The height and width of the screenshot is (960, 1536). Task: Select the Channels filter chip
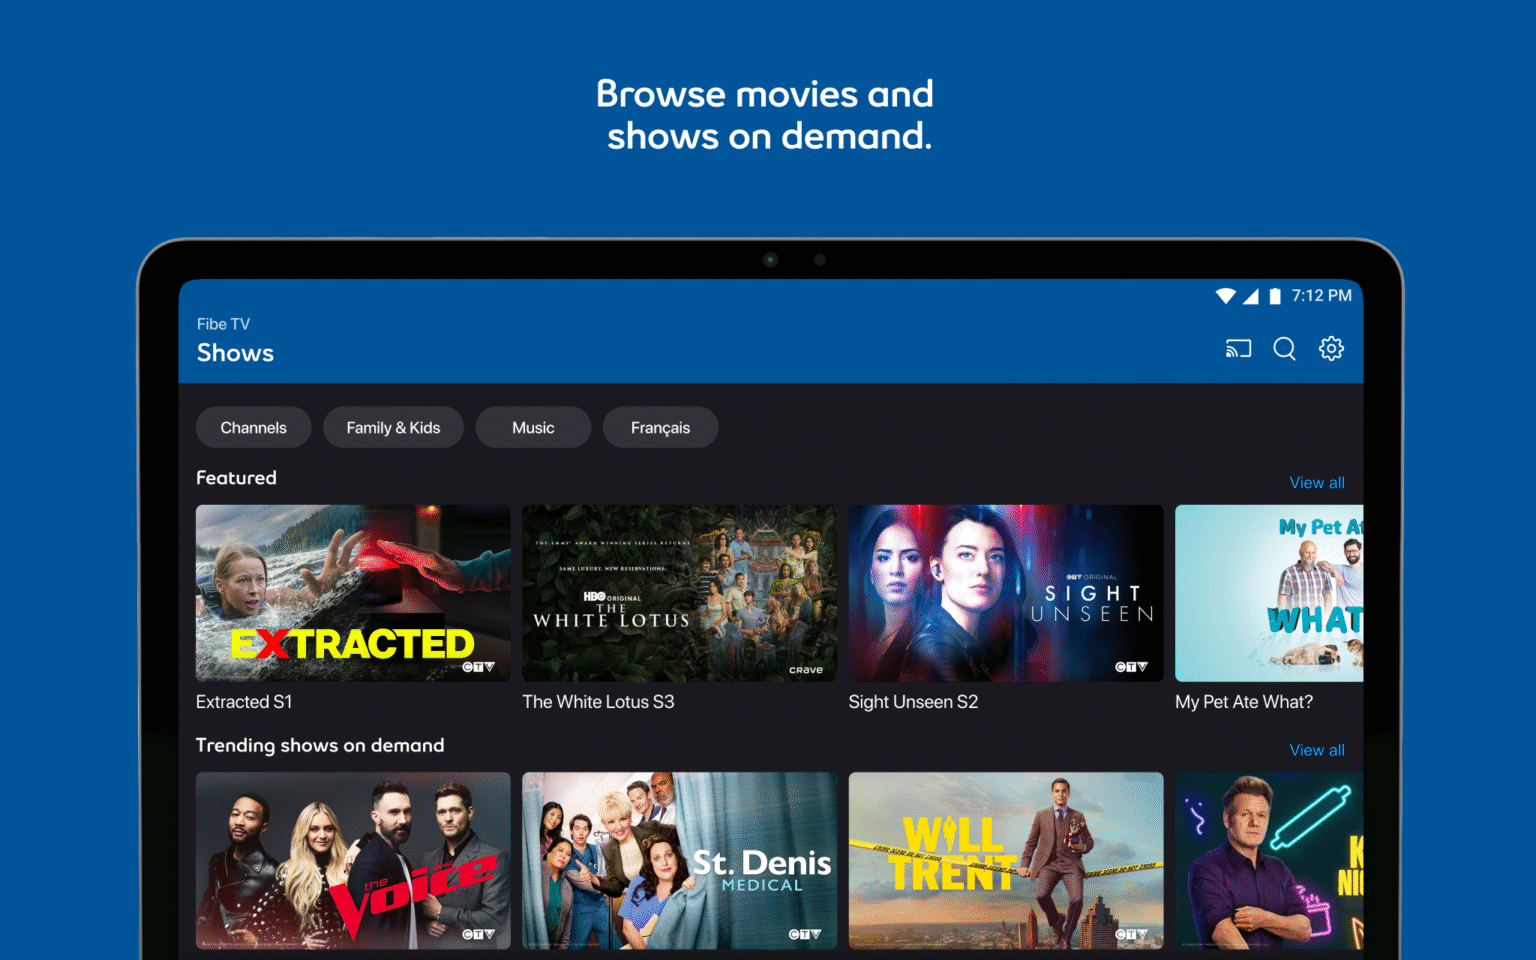point(253,427)
